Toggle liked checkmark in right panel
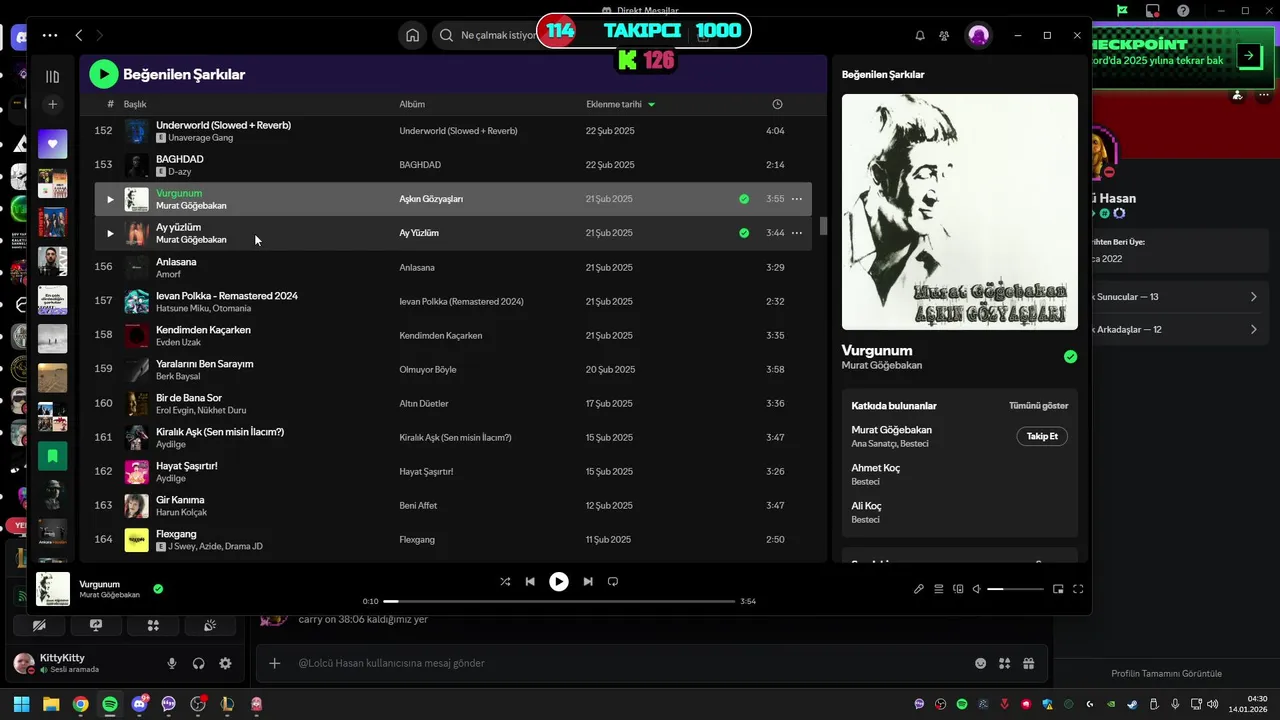This screenshot has height=720, width=1280. tap(1070, 357)
